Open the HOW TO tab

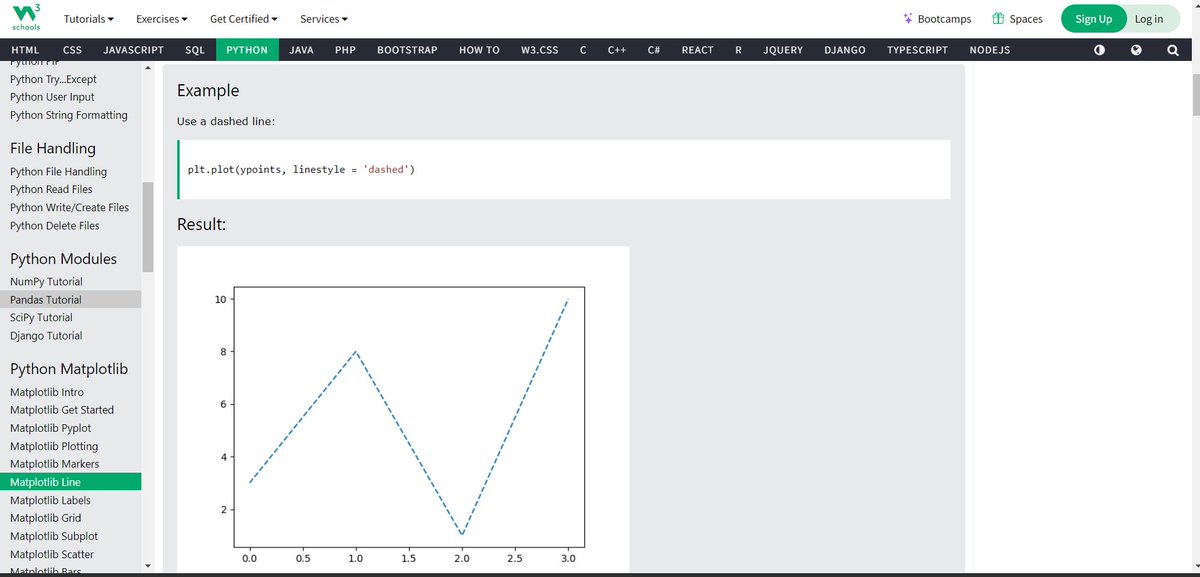pyautogui.click(x=479, y=50)
